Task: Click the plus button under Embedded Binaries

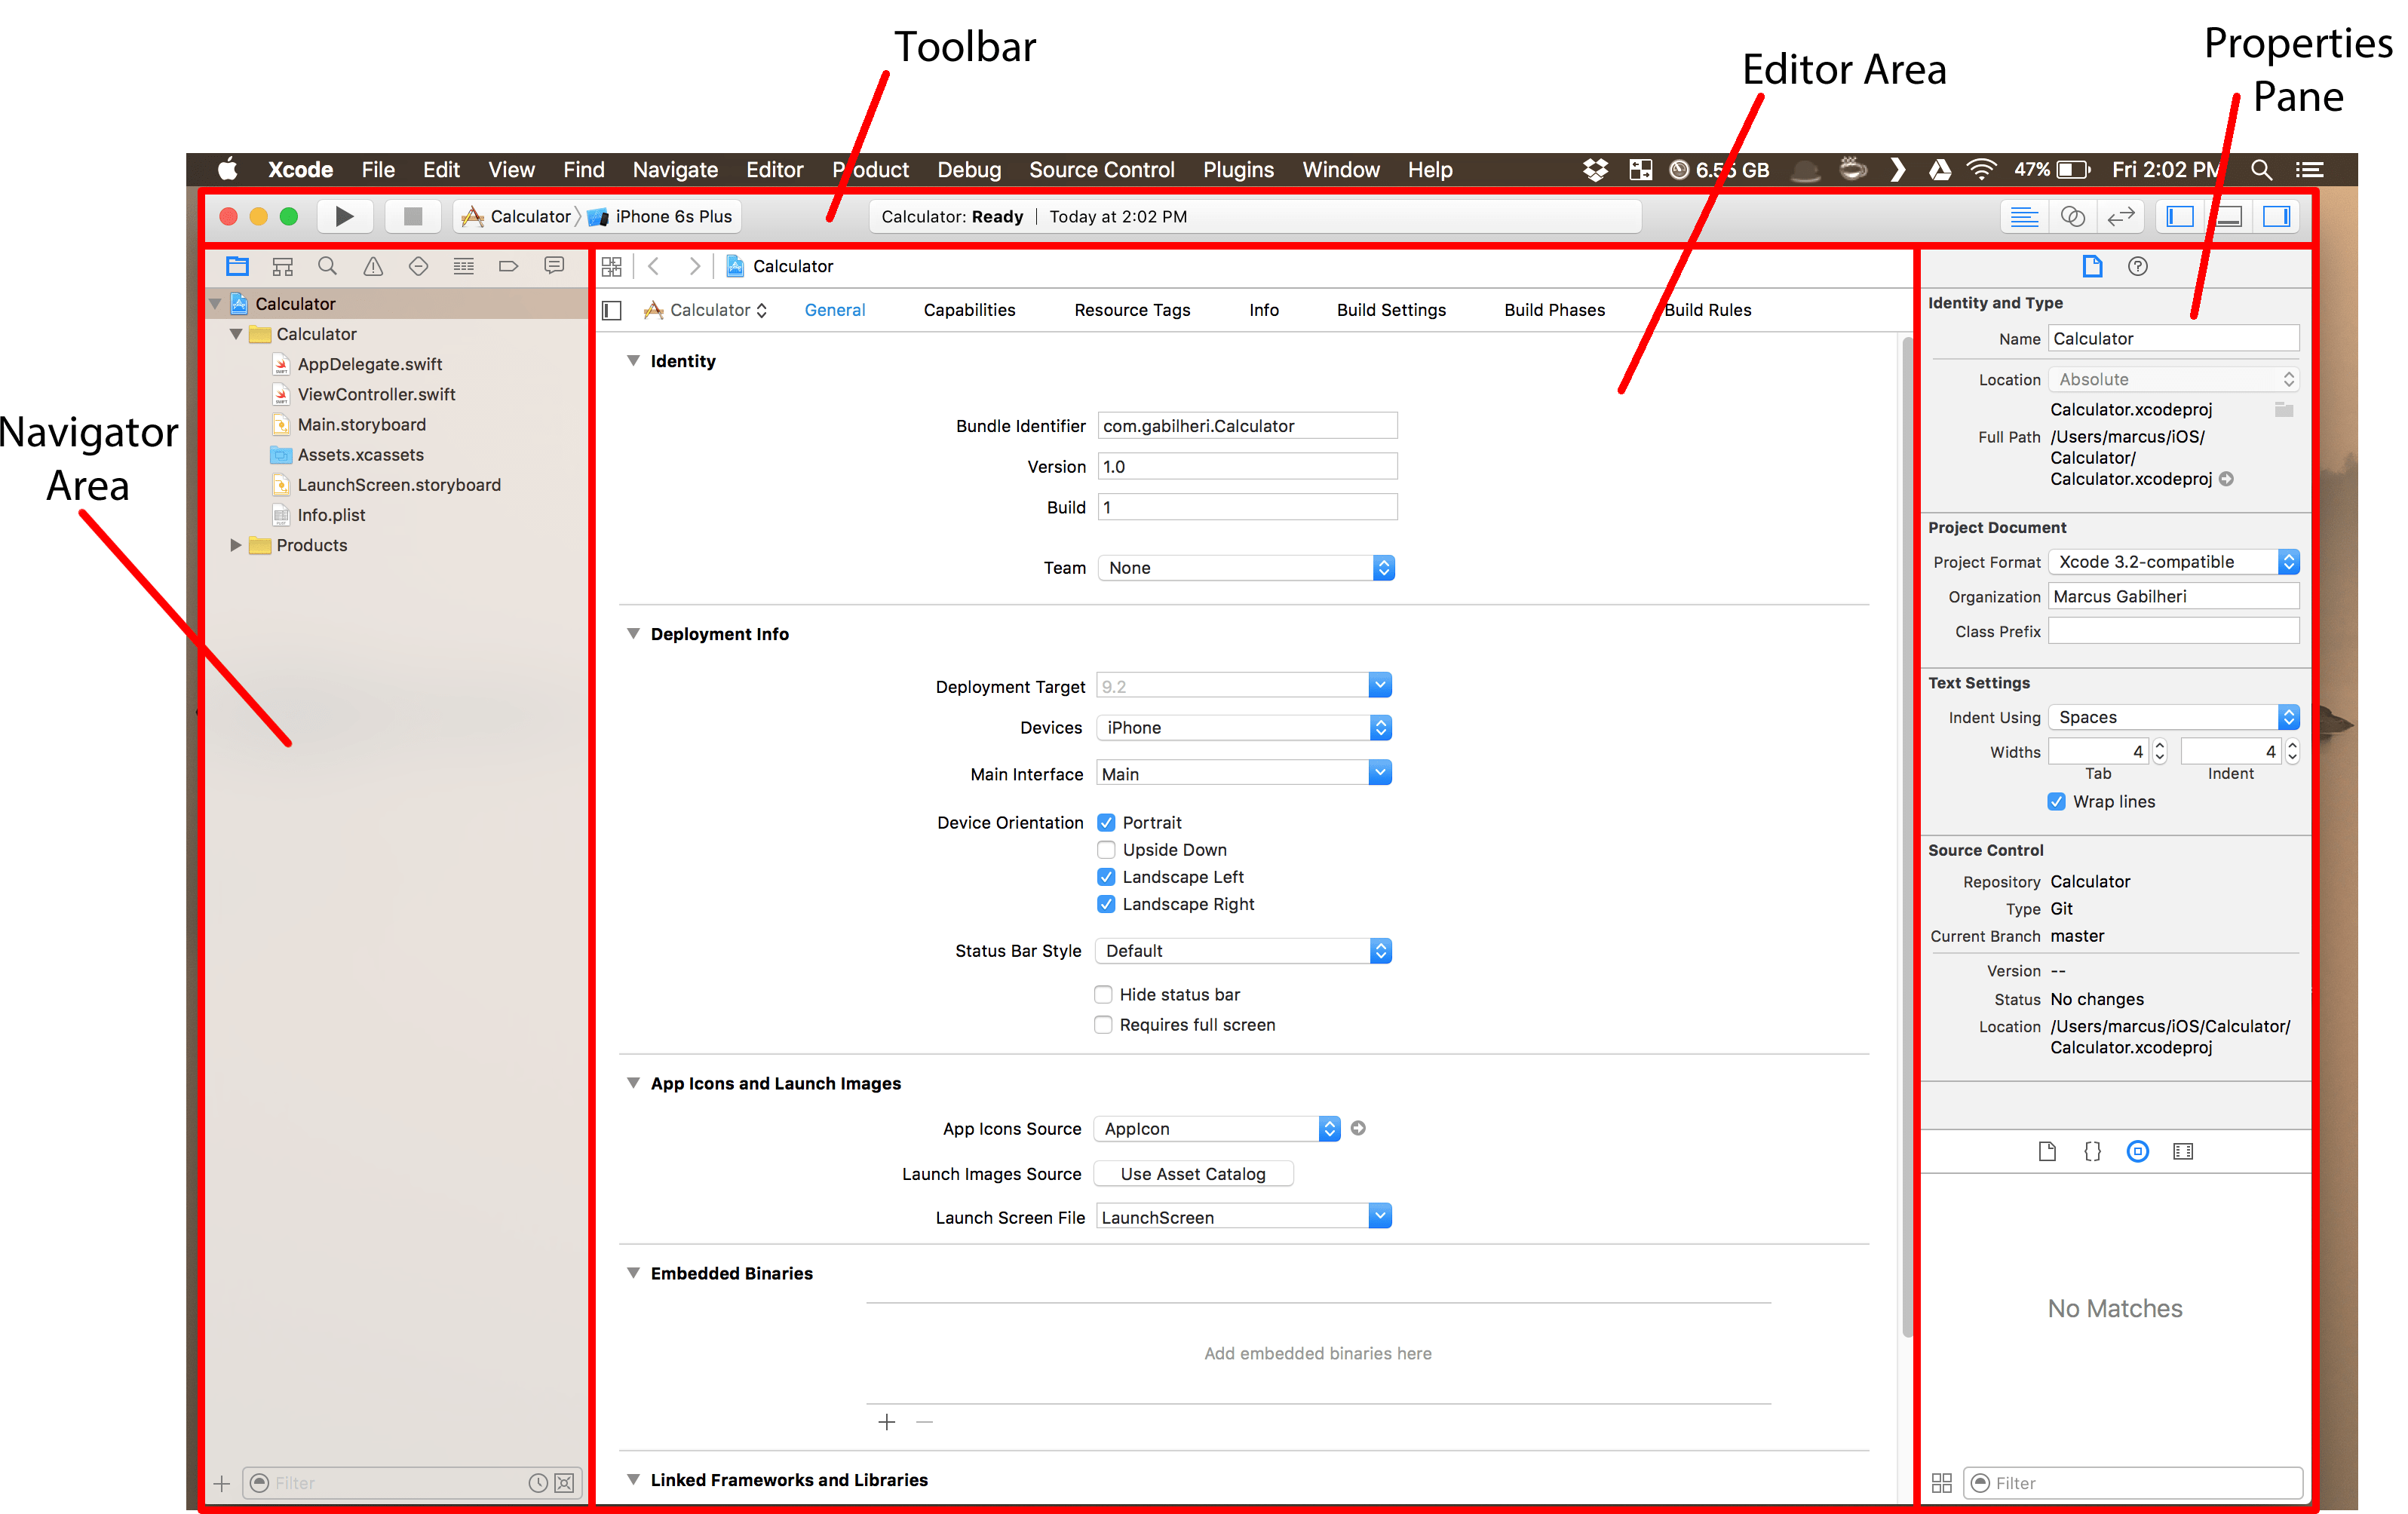Action: pyautogui.click(x=886, y=1422)
